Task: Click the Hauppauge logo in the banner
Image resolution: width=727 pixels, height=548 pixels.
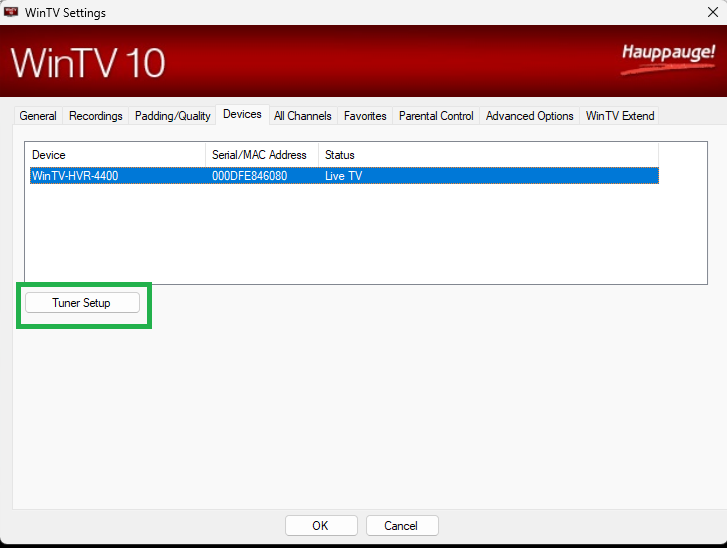Action: [668, 58]
